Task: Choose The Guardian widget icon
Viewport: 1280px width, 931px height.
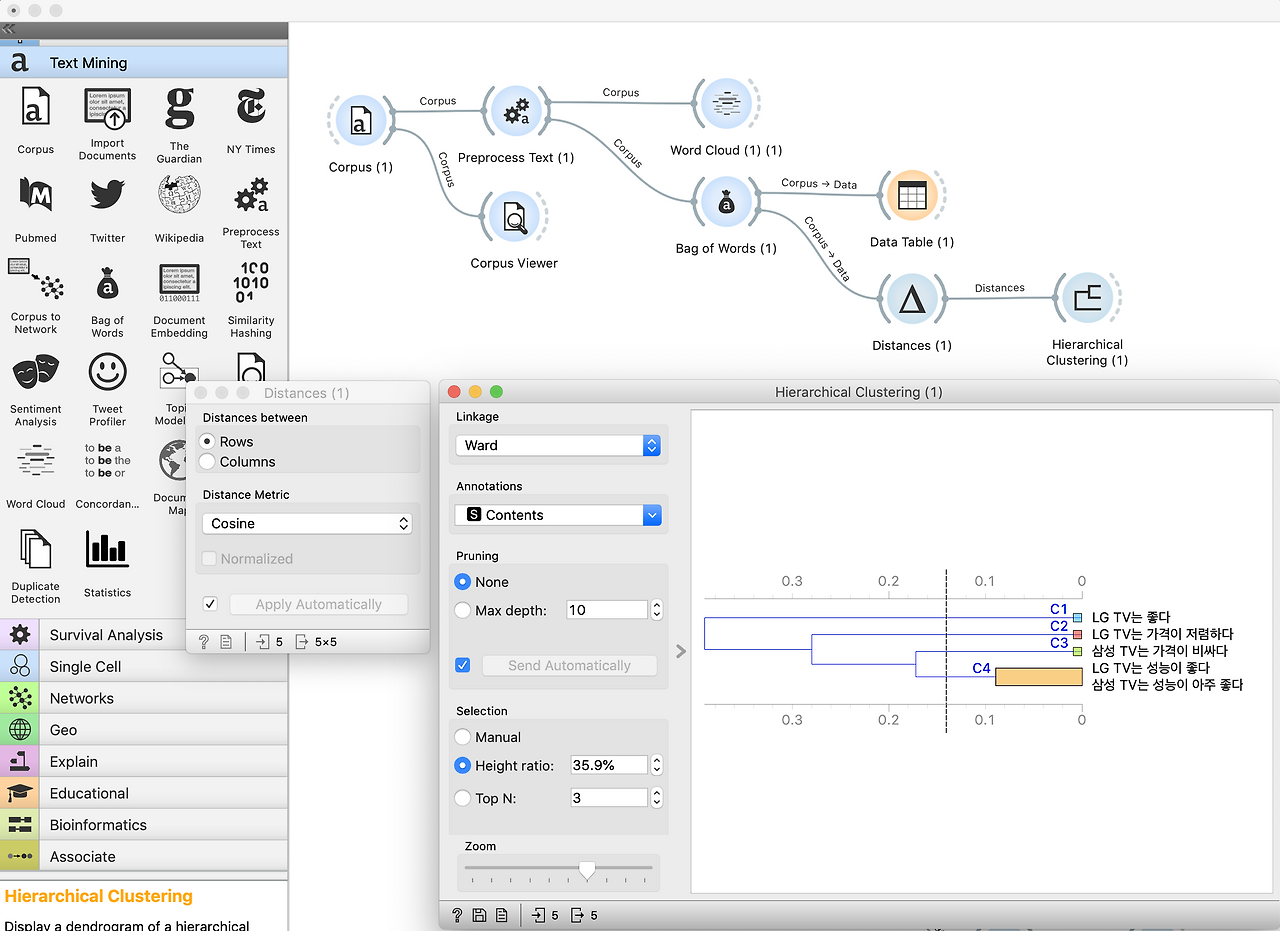Action: coord(179,107)
